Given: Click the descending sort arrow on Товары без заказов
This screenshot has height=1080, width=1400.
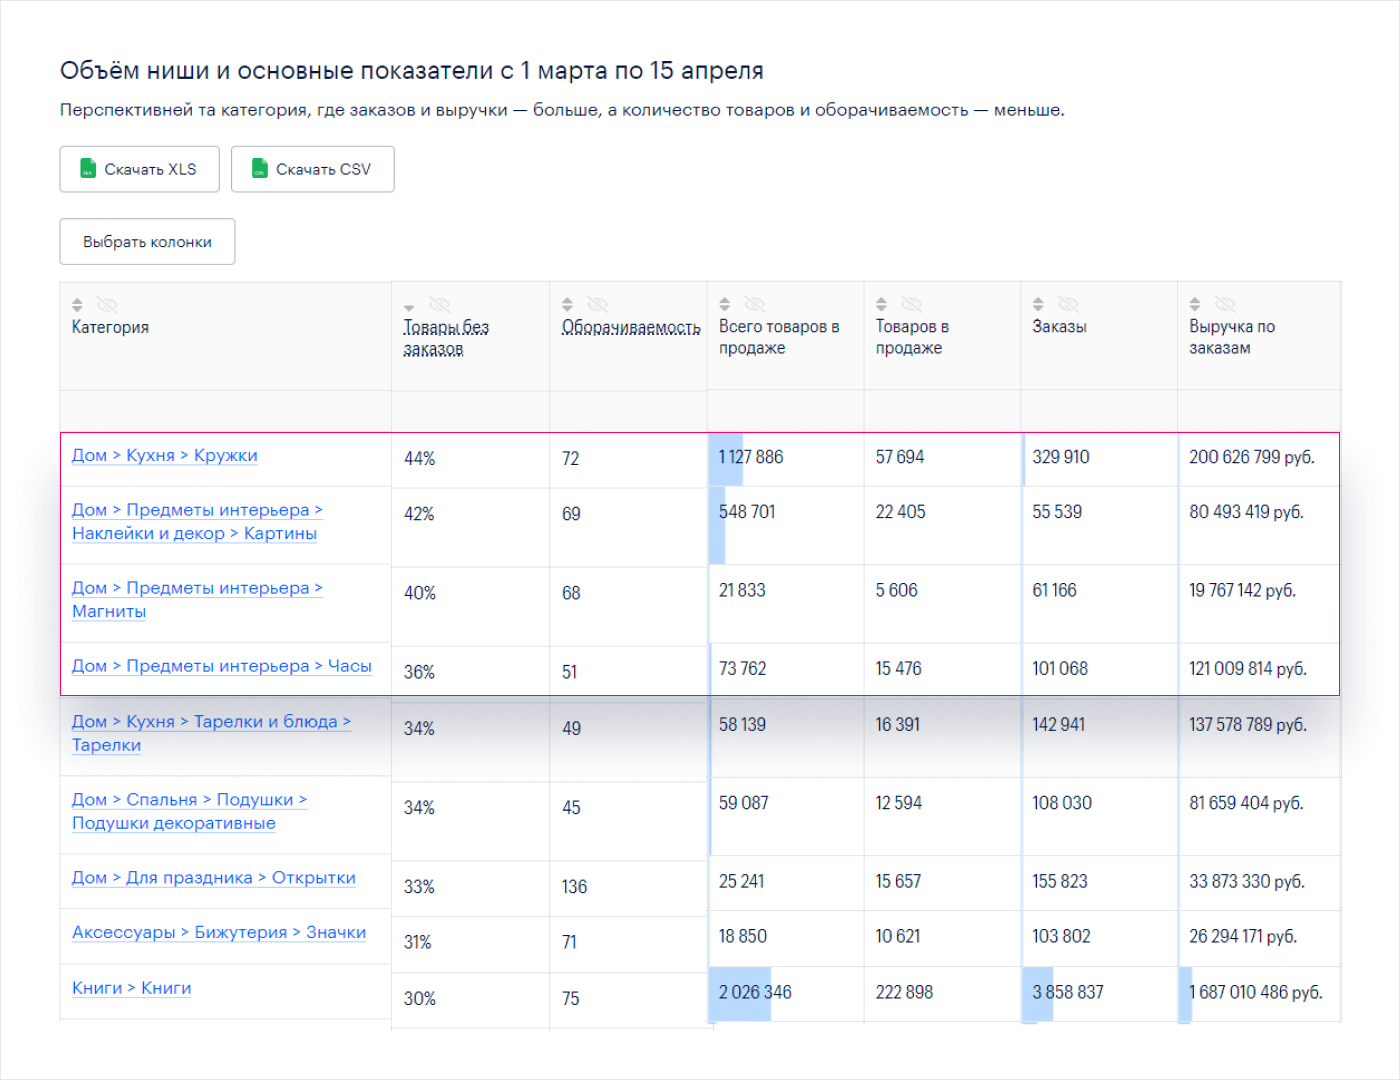Looking at the screenshot, I should [409, 307].
